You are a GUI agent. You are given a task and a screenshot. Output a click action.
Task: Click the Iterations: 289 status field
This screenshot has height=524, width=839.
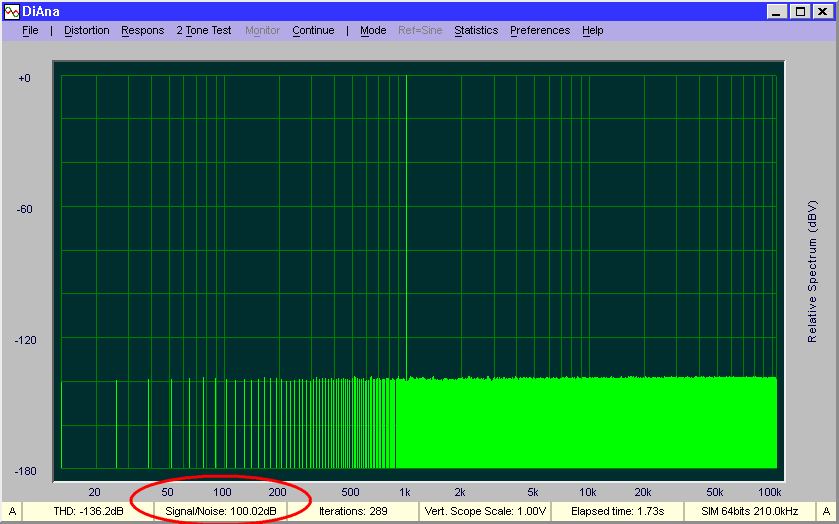[x=353, y=511]
